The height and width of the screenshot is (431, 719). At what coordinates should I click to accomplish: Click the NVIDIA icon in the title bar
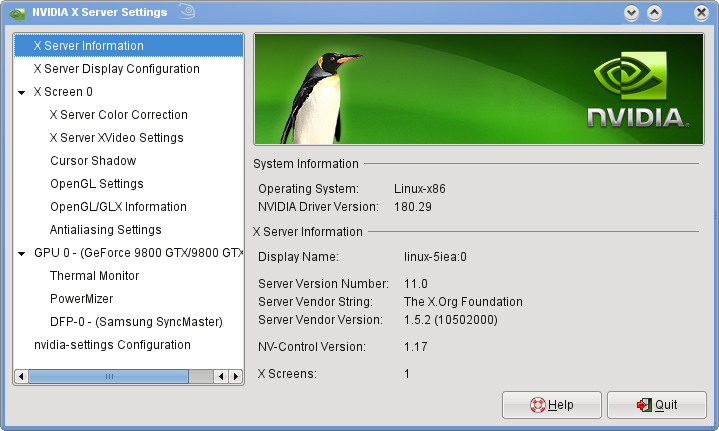tap(17, 12)
